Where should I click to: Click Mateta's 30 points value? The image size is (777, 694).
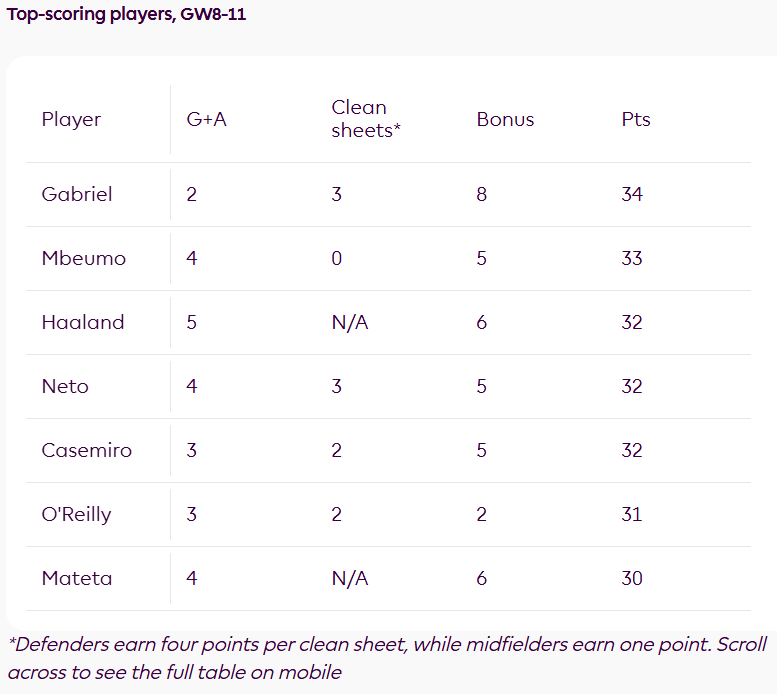coord(632,578)
